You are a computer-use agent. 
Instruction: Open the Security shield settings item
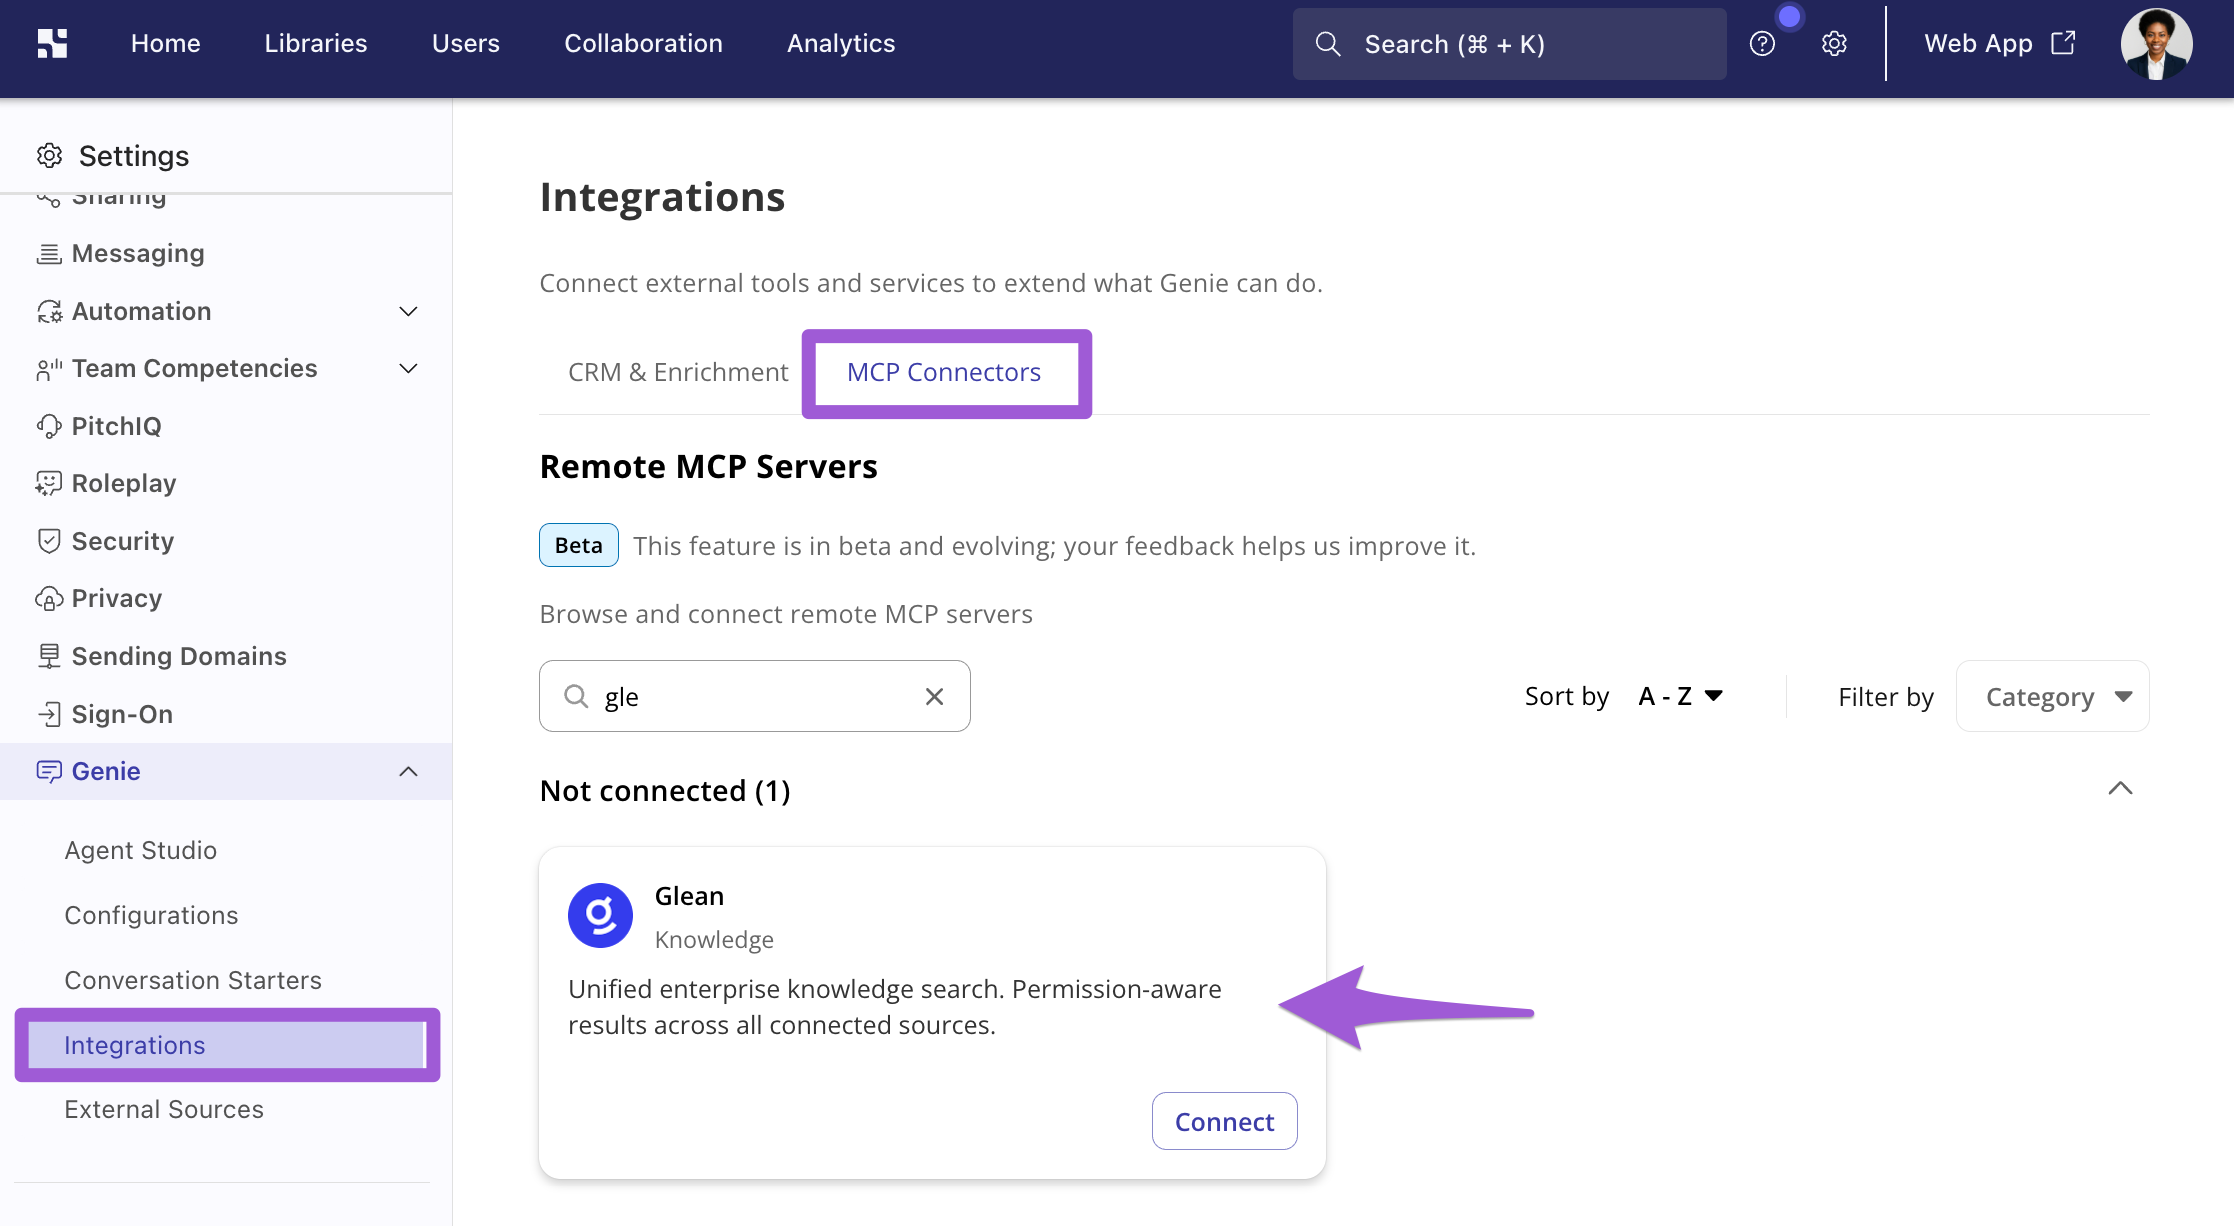click(105, 541)
